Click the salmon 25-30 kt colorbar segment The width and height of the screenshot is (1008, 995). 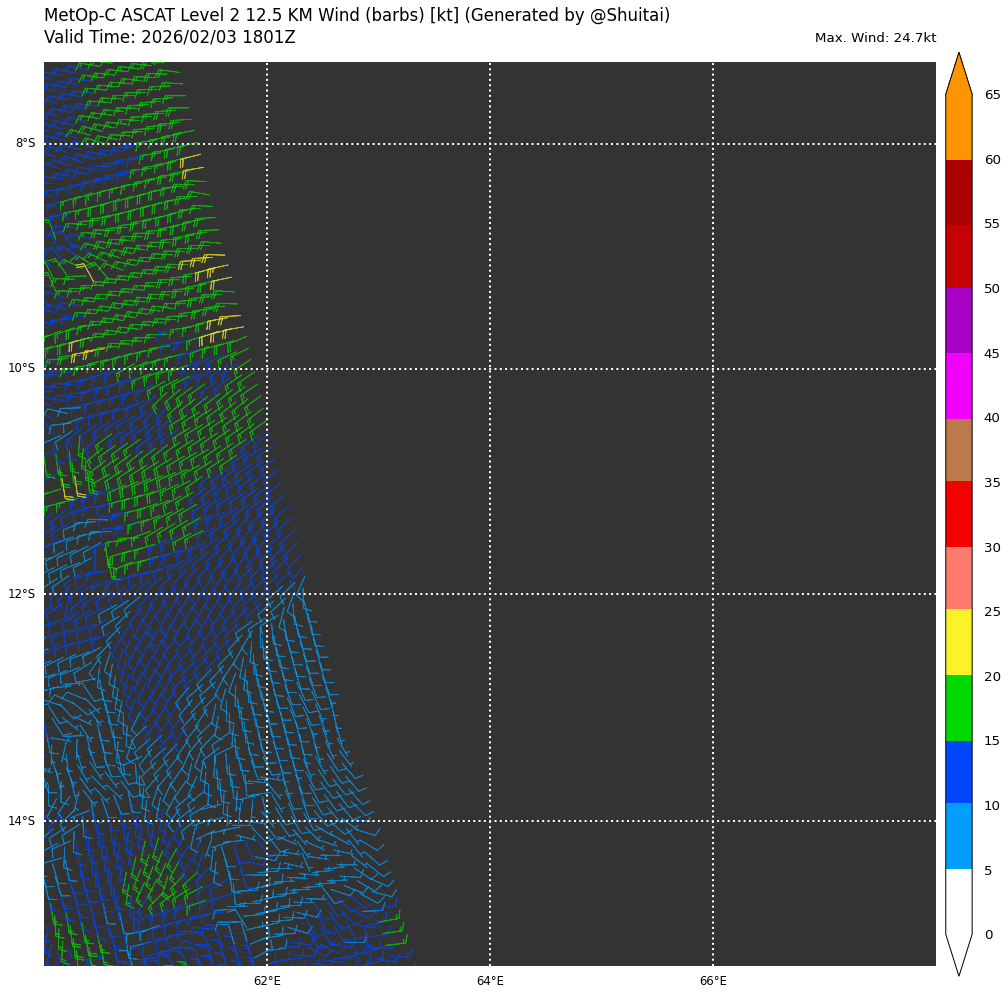click(958, 578)
